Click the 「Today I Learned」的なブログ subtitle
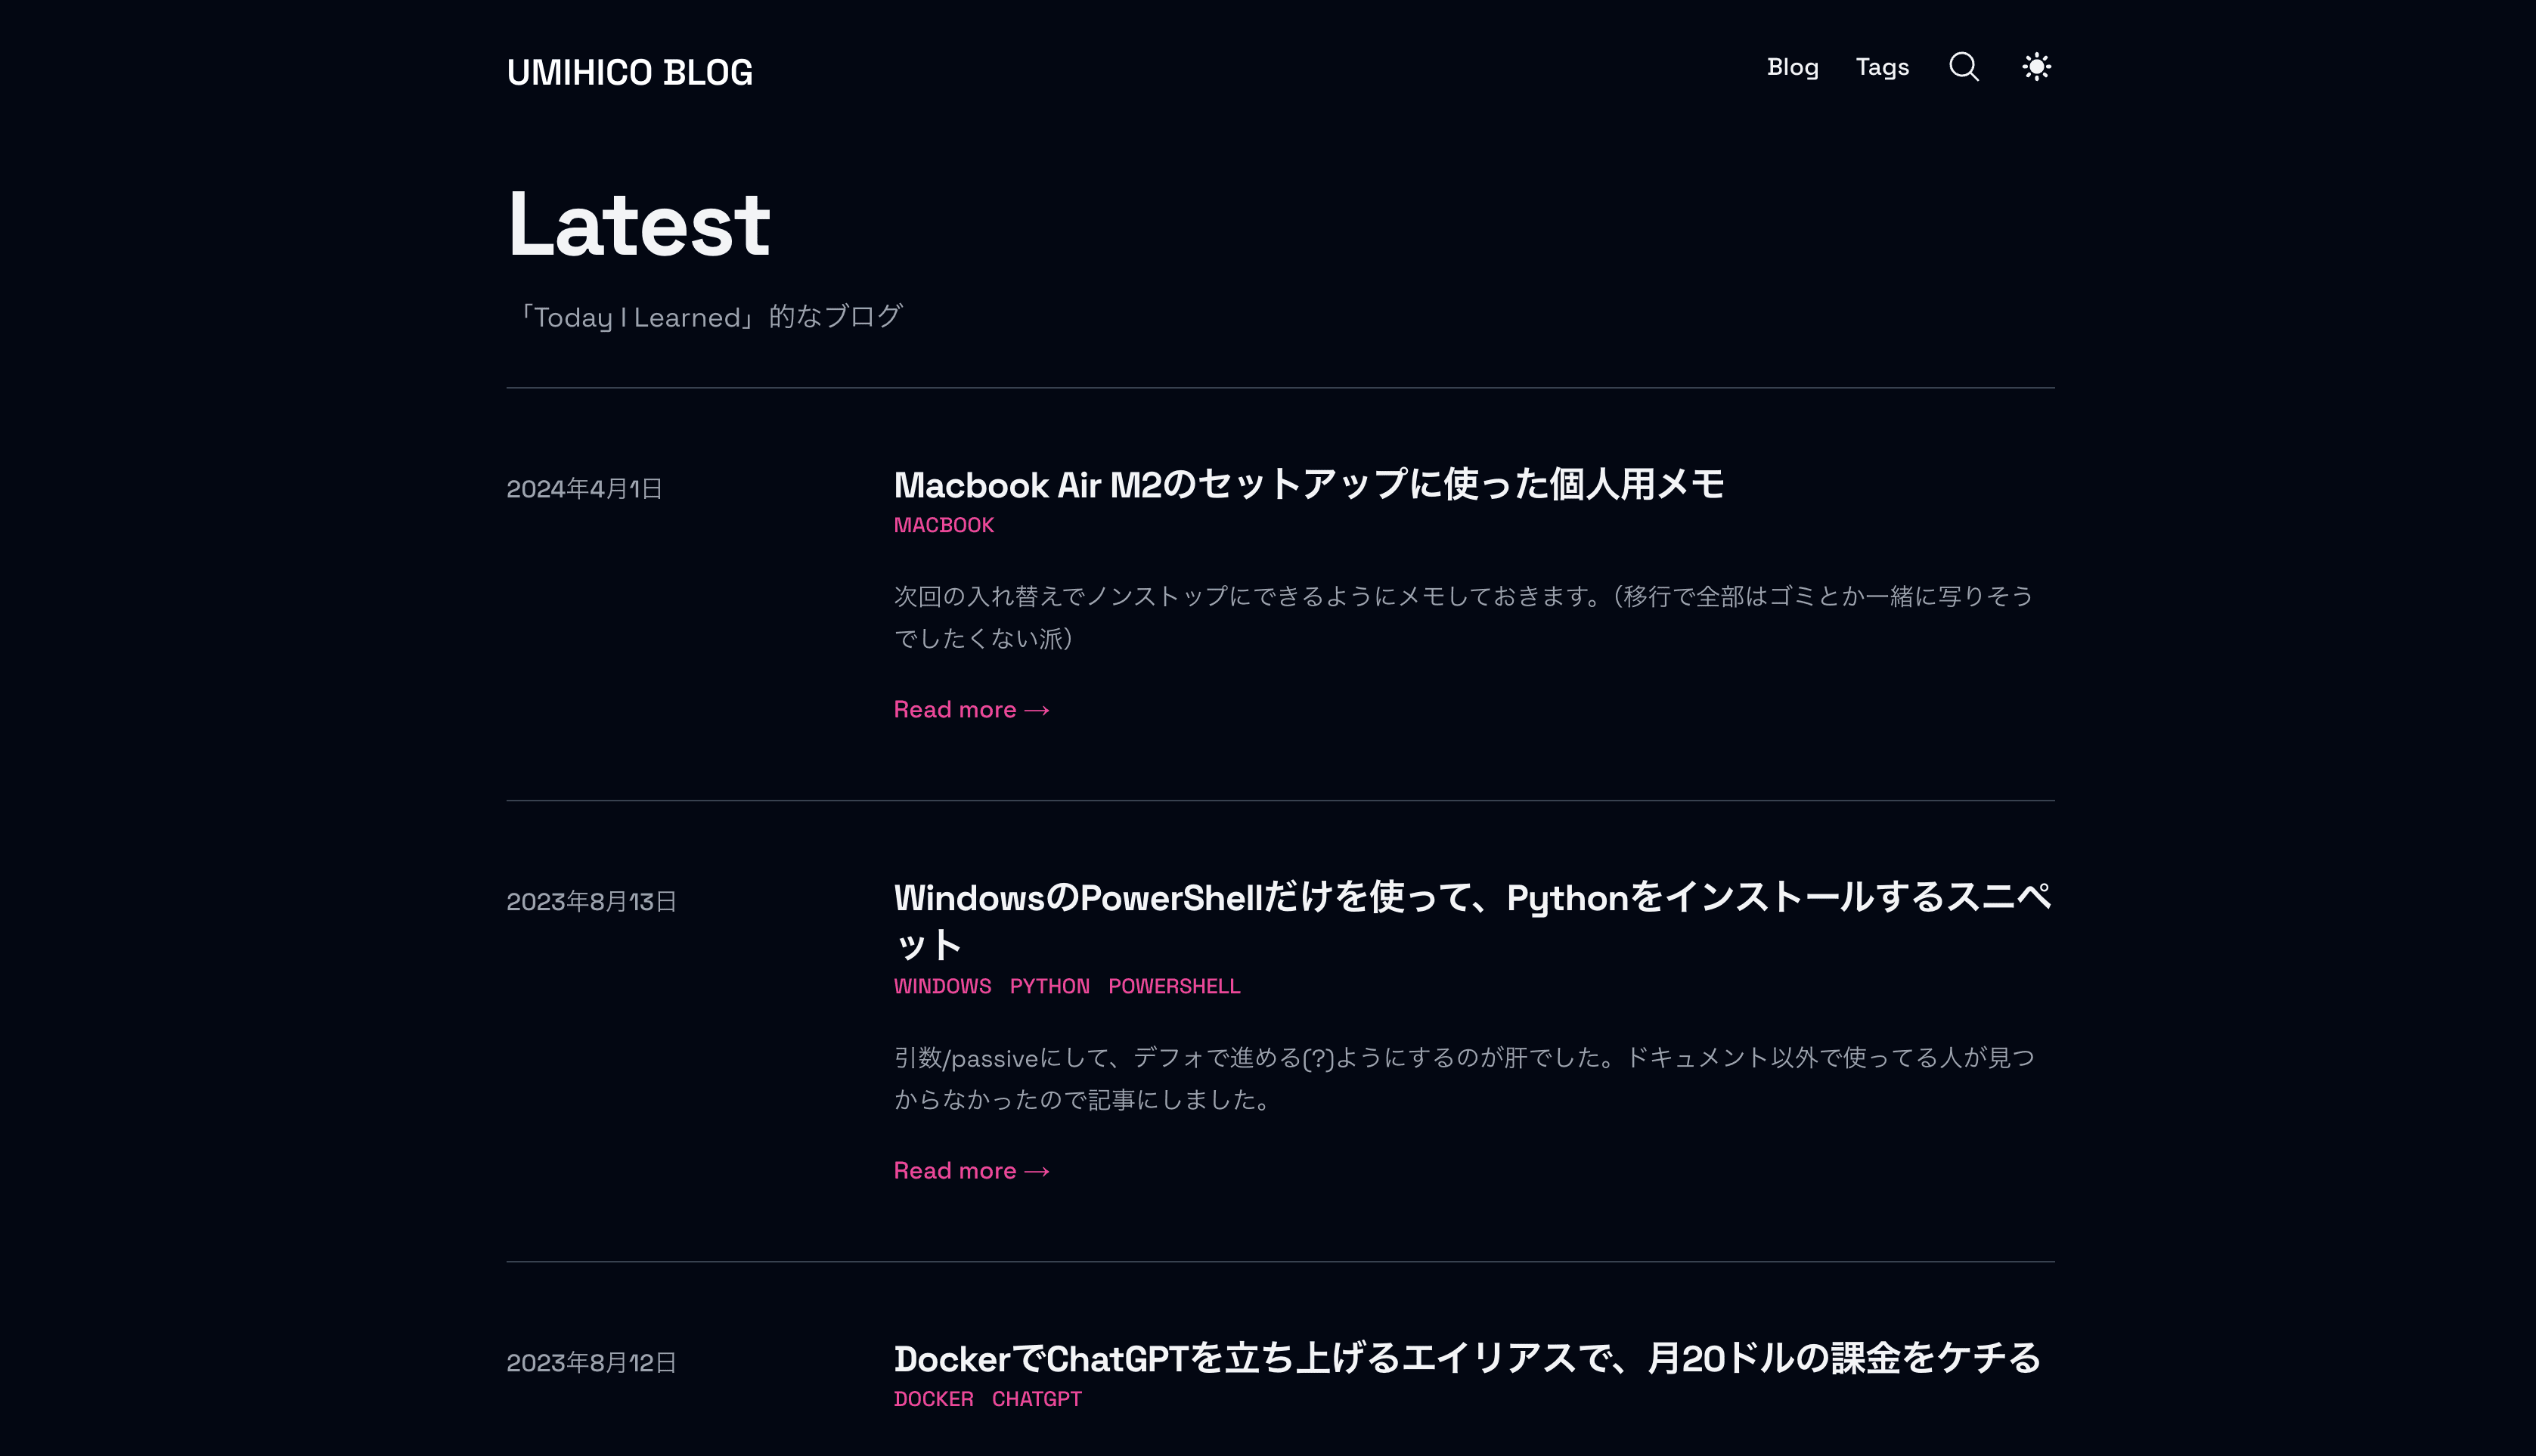Image resolution: width=2536 pixels, height=1456 pixels. pyautogui.click(x=706, y=316)
